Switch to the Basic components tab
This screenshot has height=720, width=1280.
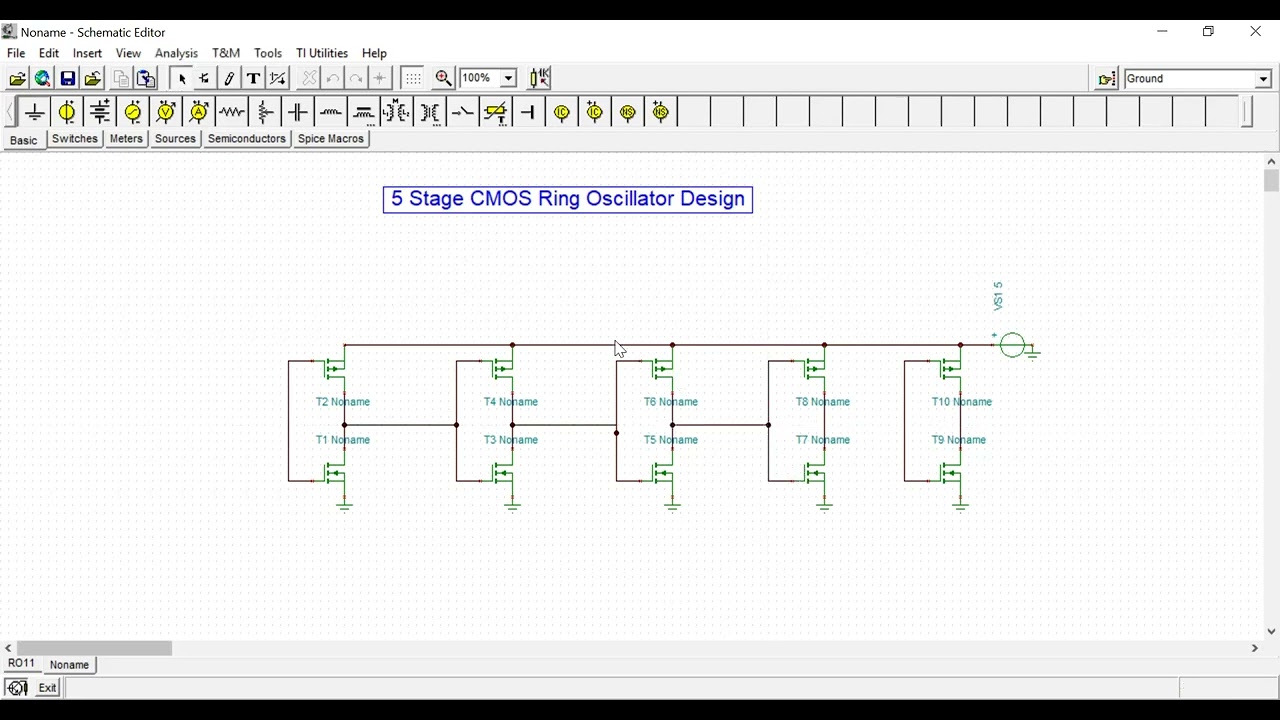tap(24, 140)
